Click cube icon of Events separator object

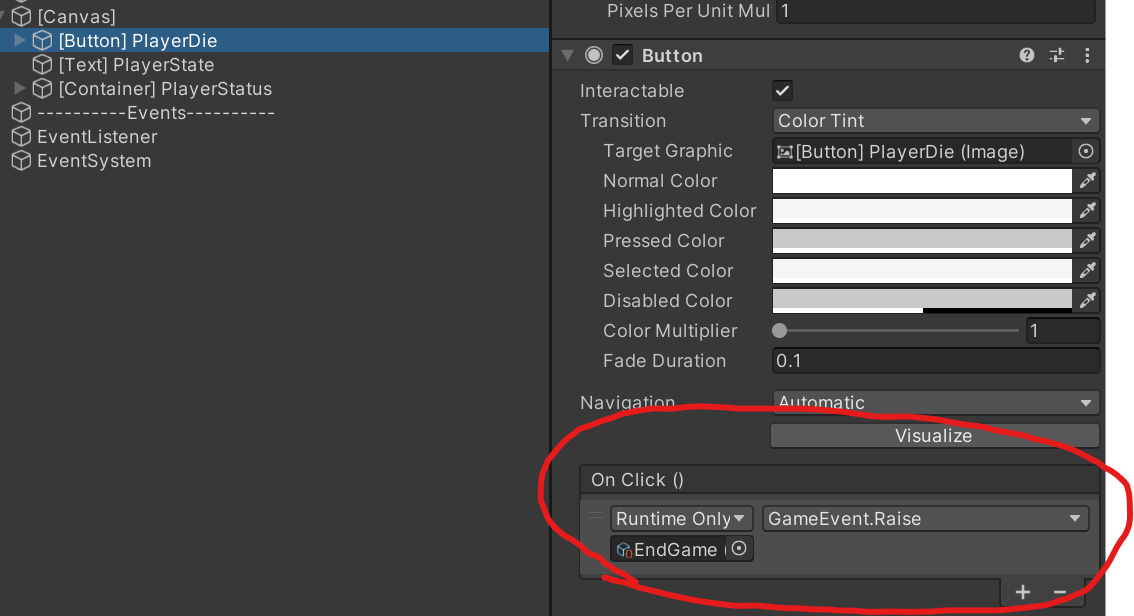22,112
